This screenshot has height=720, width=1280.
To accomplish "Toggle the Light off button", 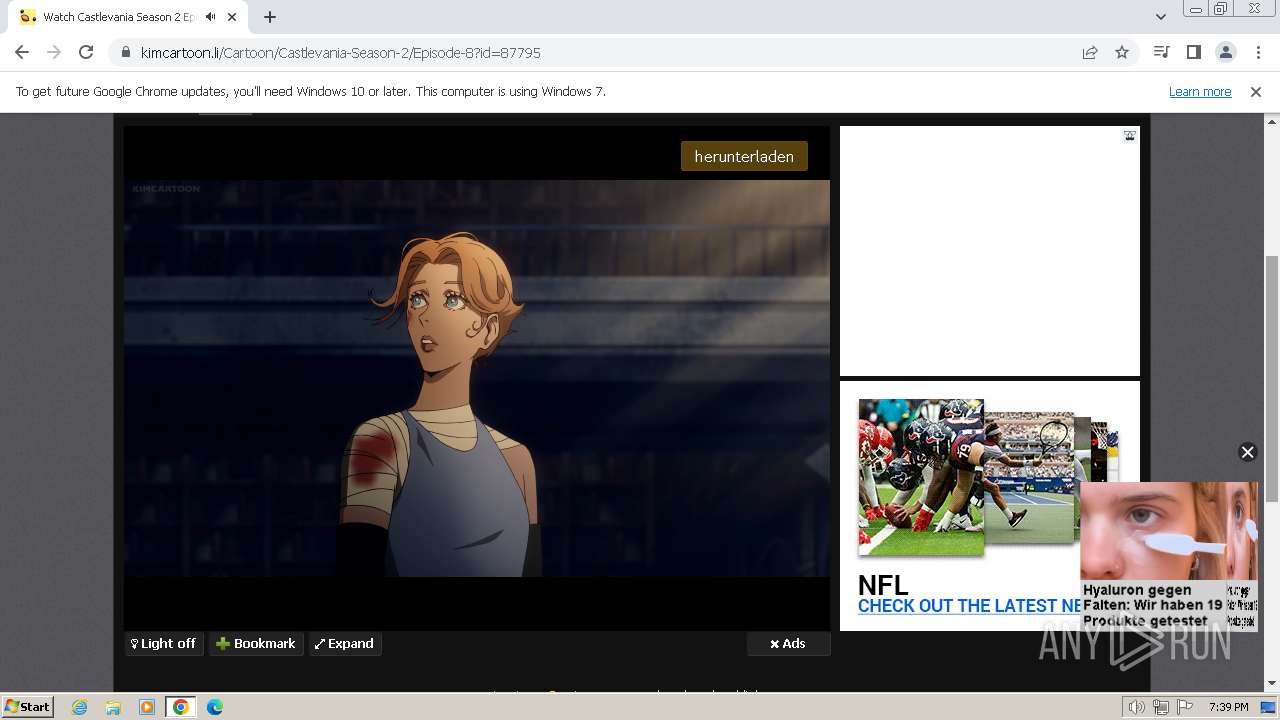I will click(164, 644).
